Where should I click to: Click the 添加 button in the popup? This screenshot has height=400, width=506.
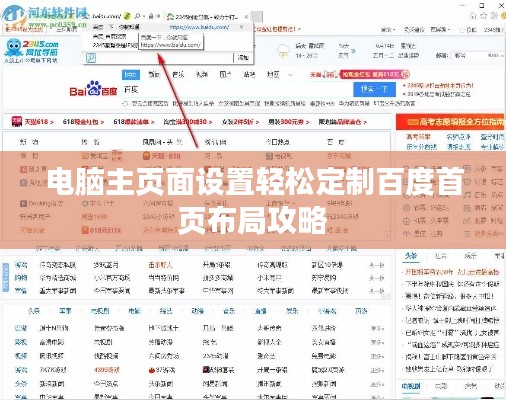click(x=243, y=58)
